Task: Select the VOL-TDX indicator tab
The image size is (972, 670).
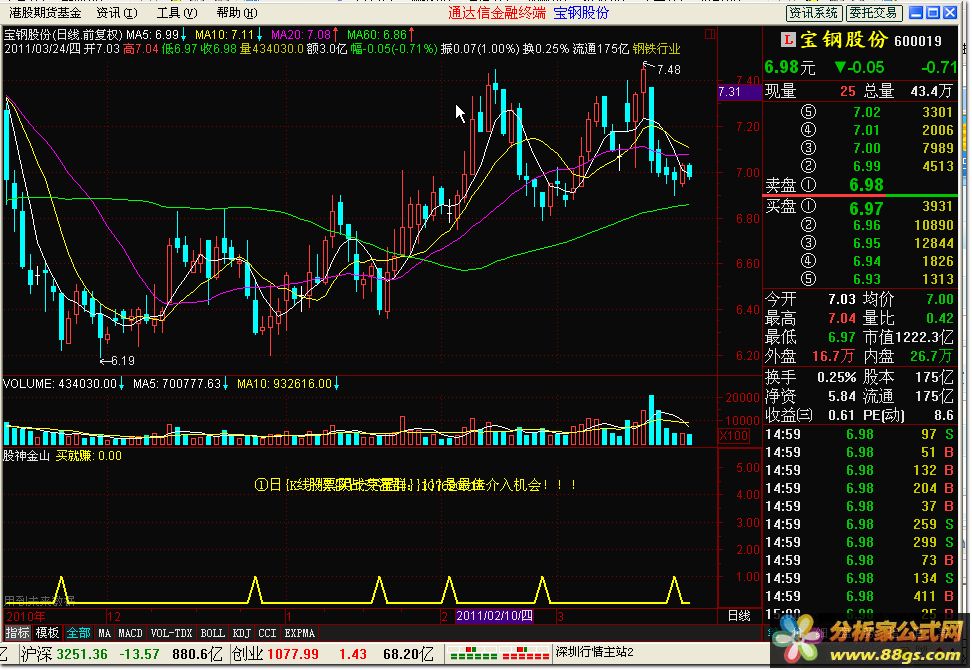Action: coord(172,633)
